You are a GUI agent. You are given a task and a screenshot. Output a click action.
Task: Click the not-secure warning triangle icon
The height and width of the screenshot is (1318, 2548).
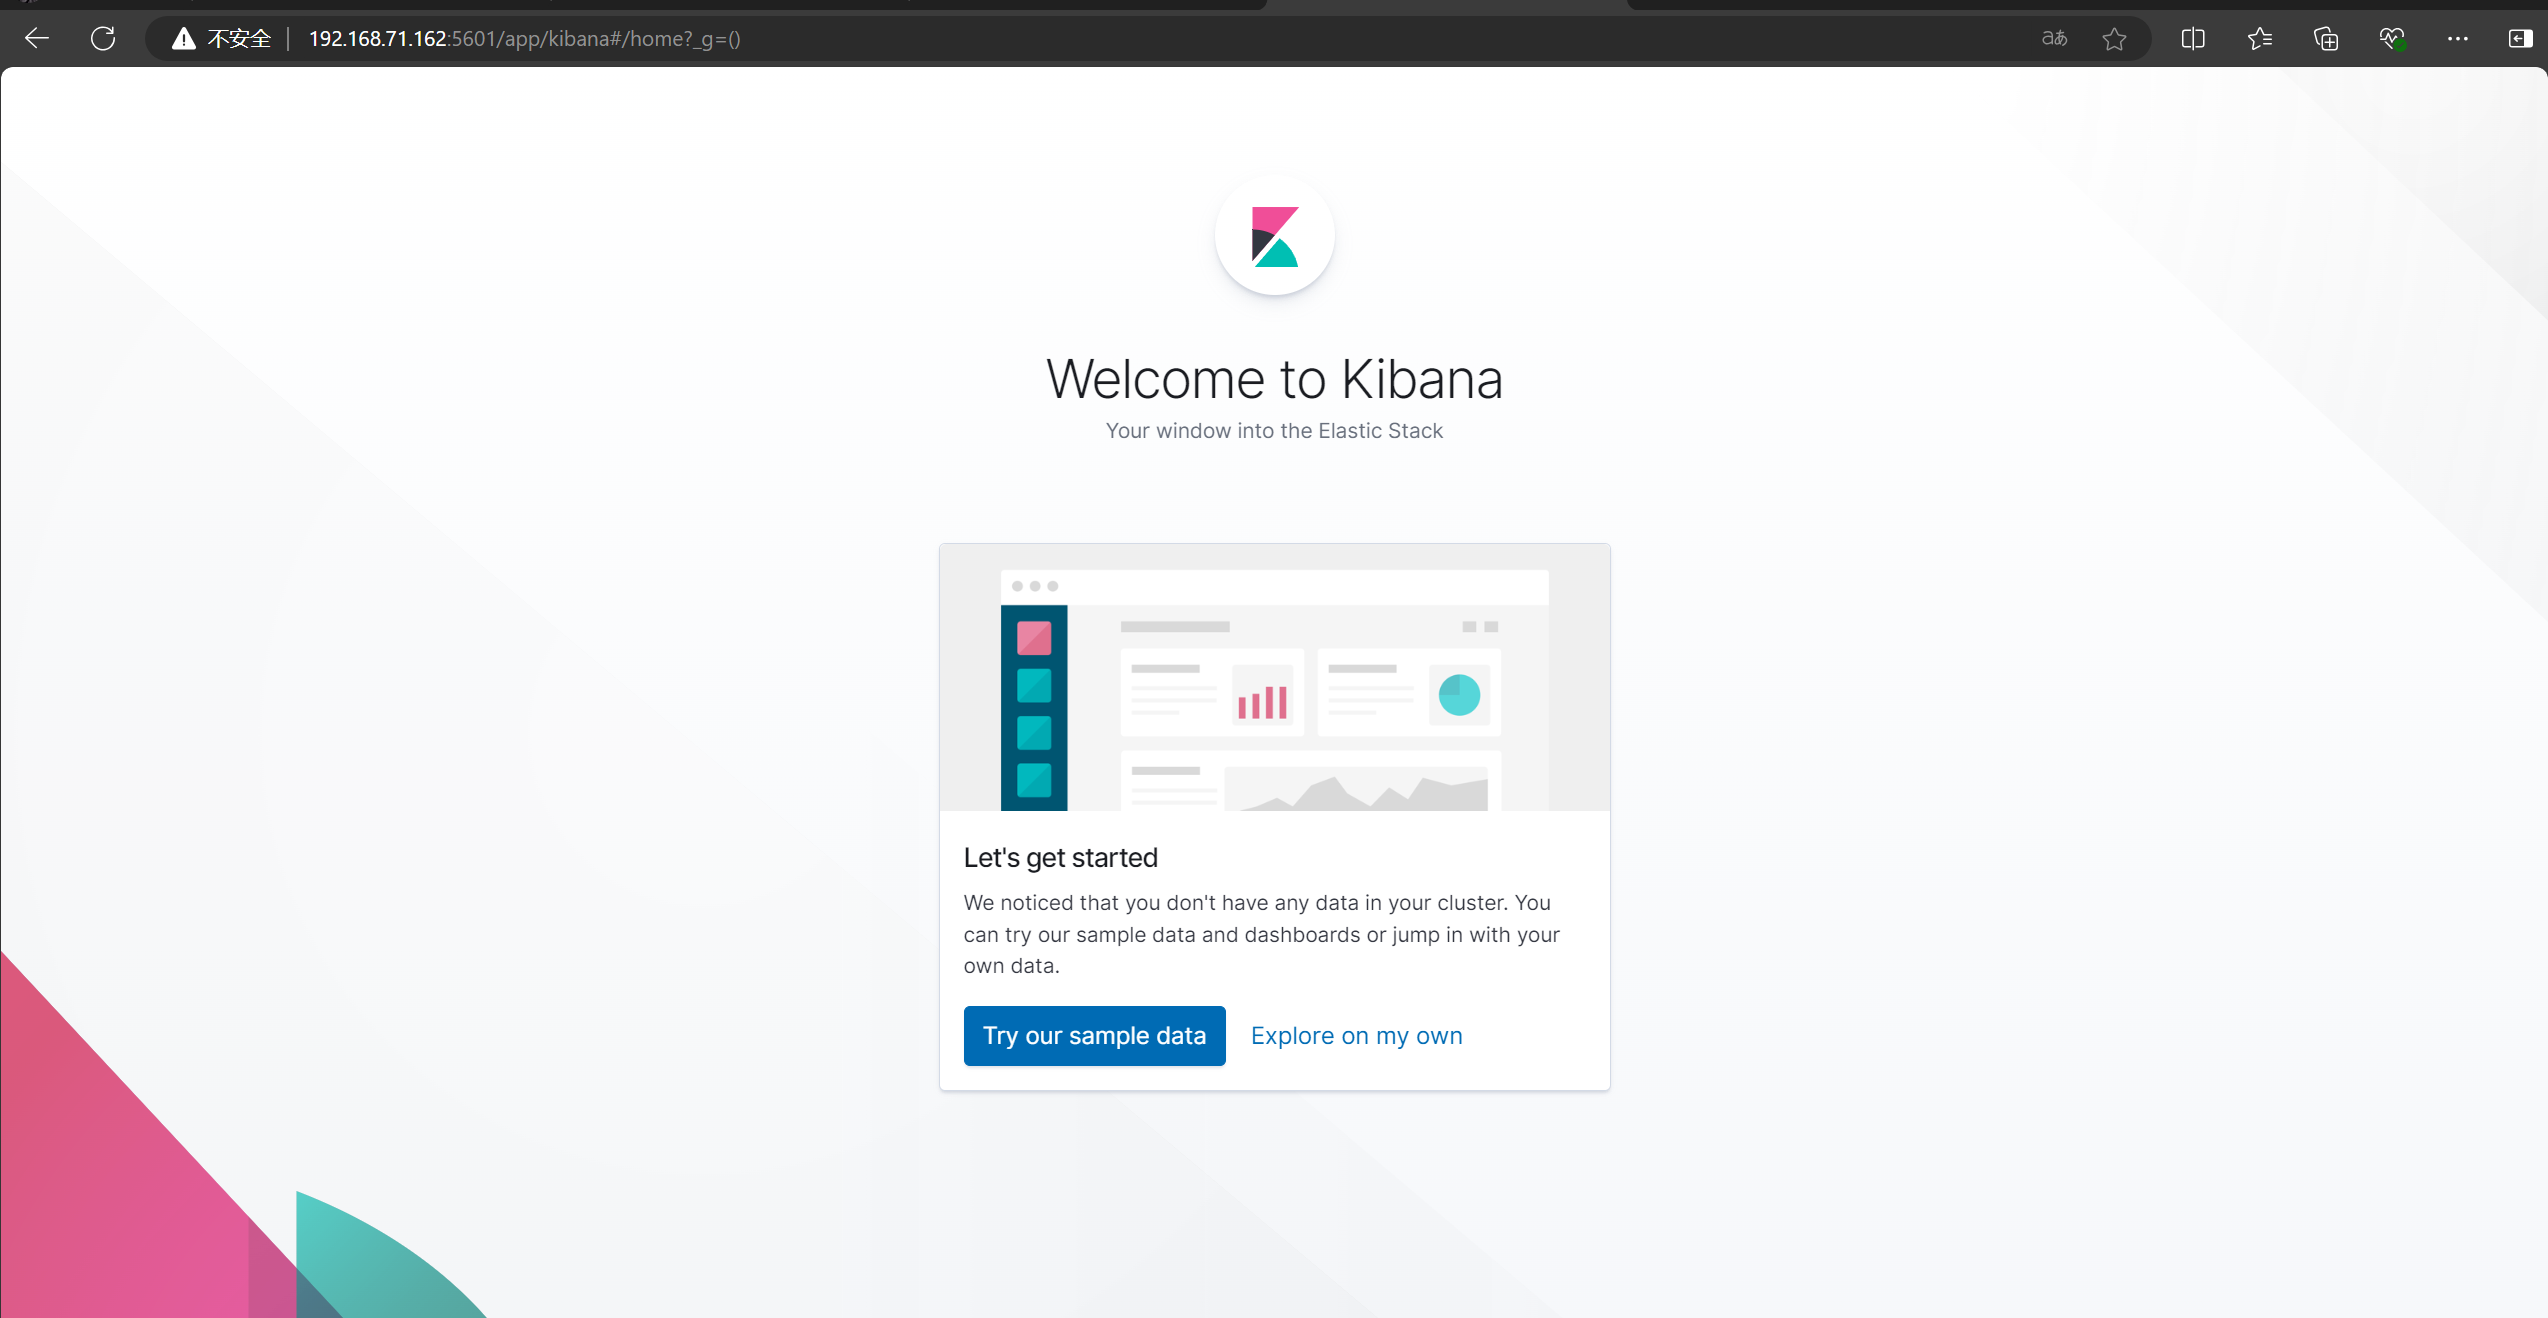tap(183, 39)
